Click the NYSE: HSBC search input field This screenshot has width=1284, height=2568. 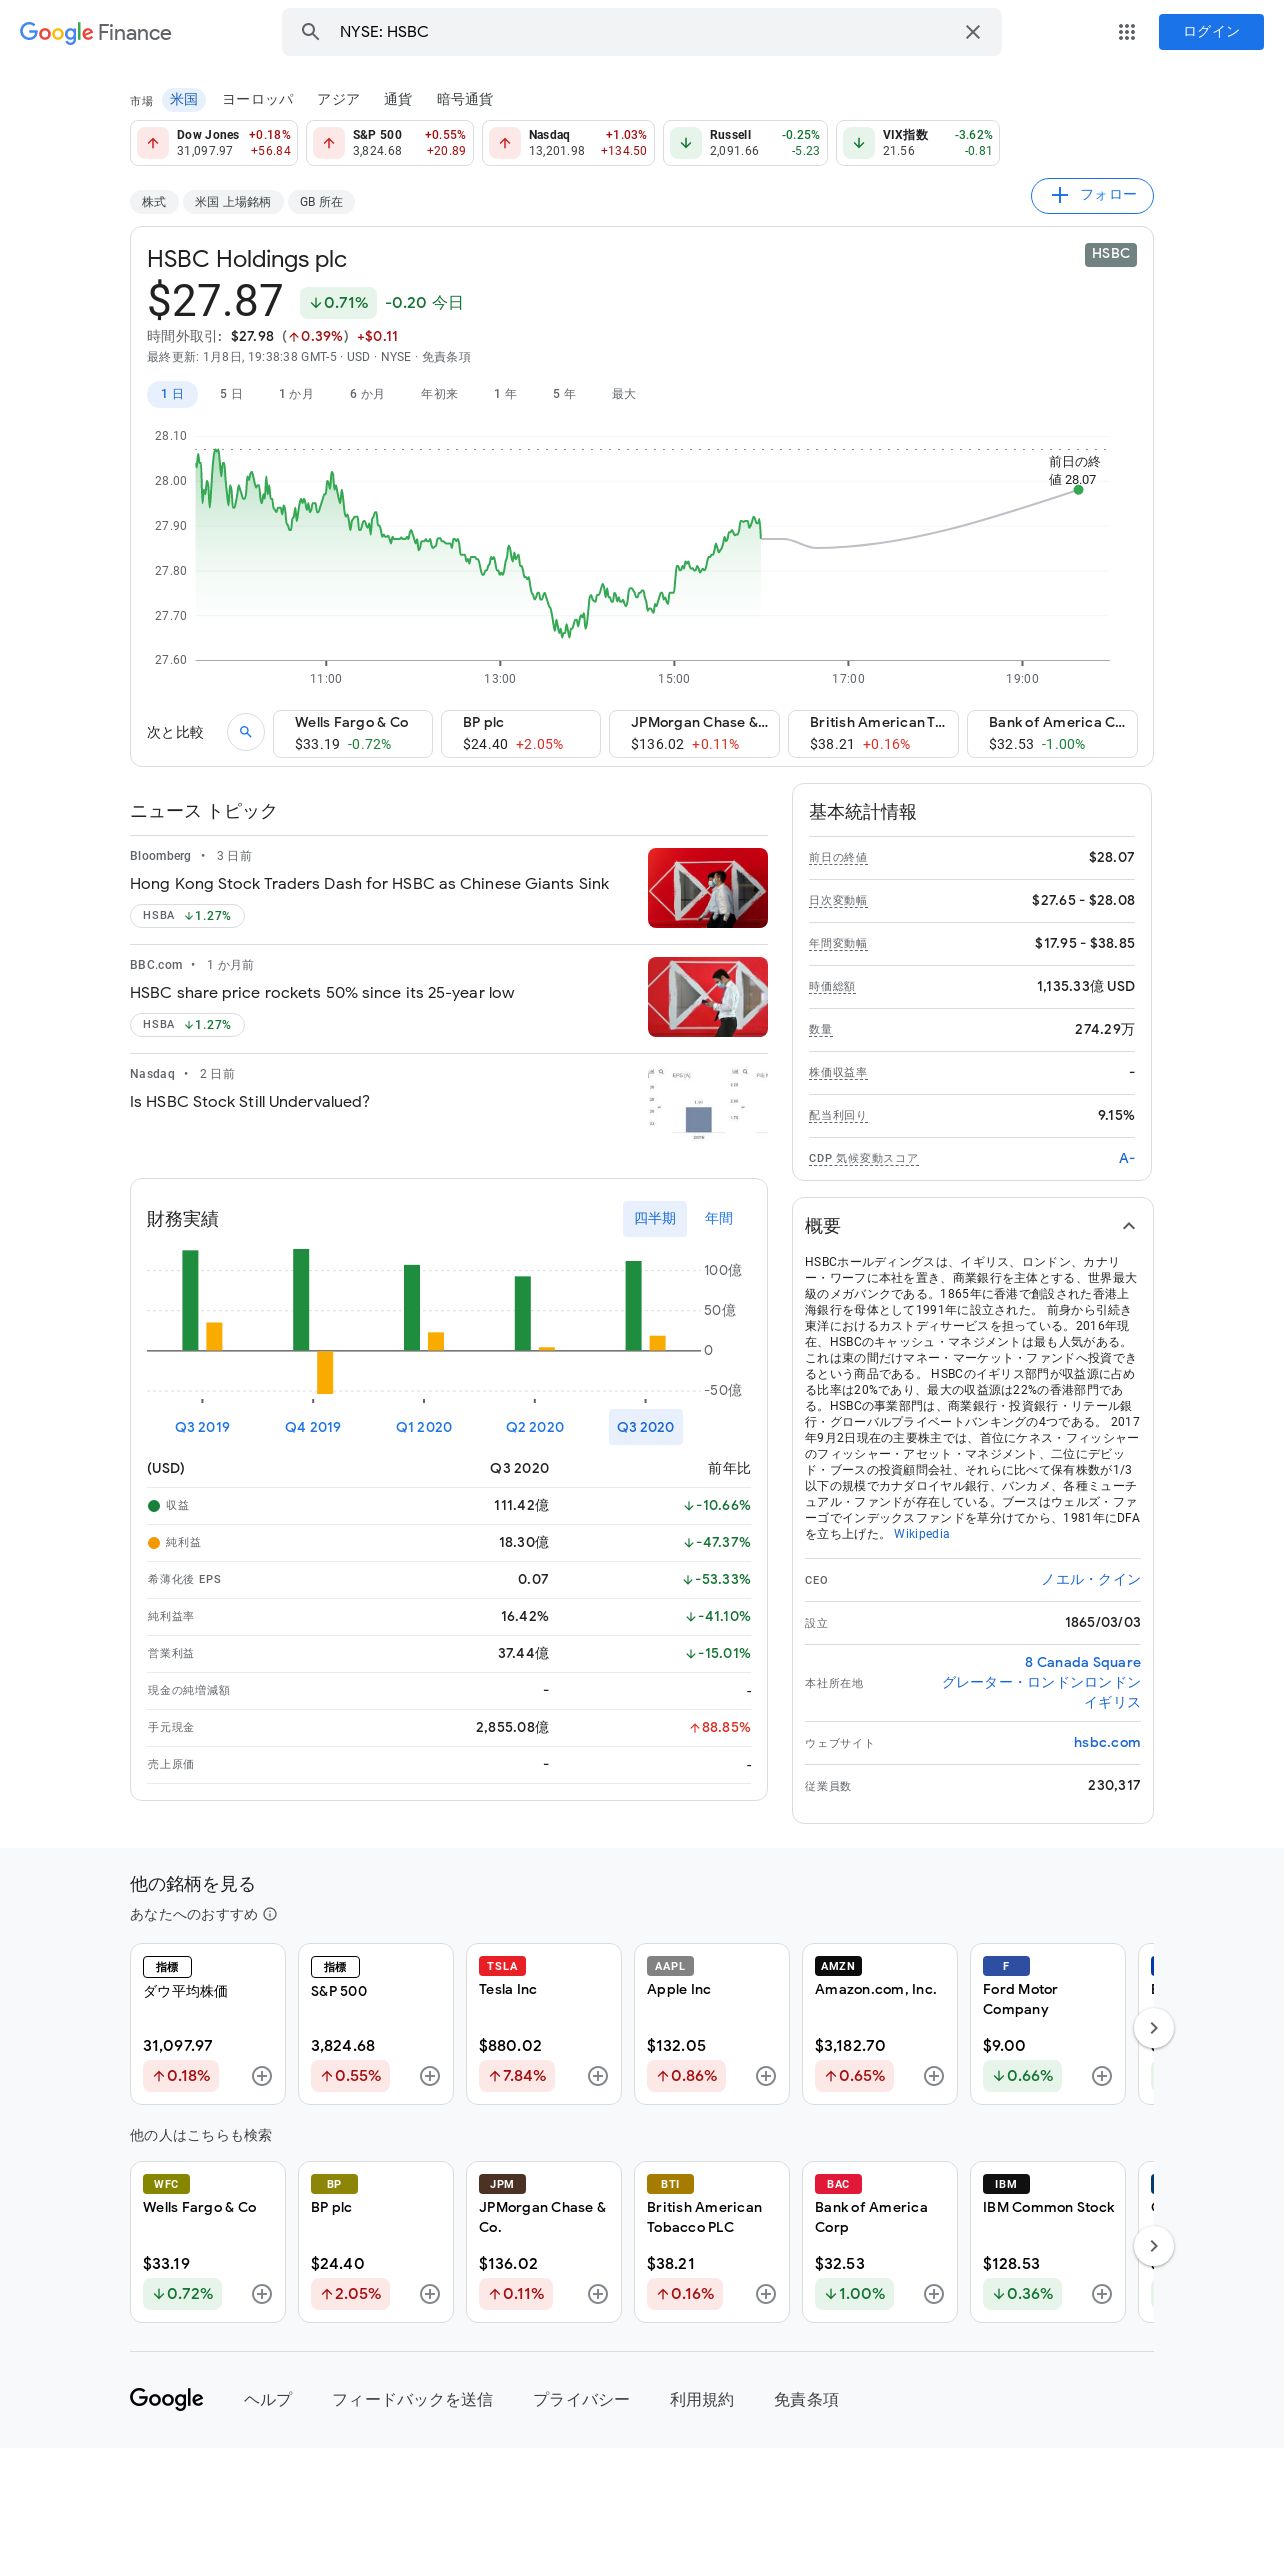640,32
